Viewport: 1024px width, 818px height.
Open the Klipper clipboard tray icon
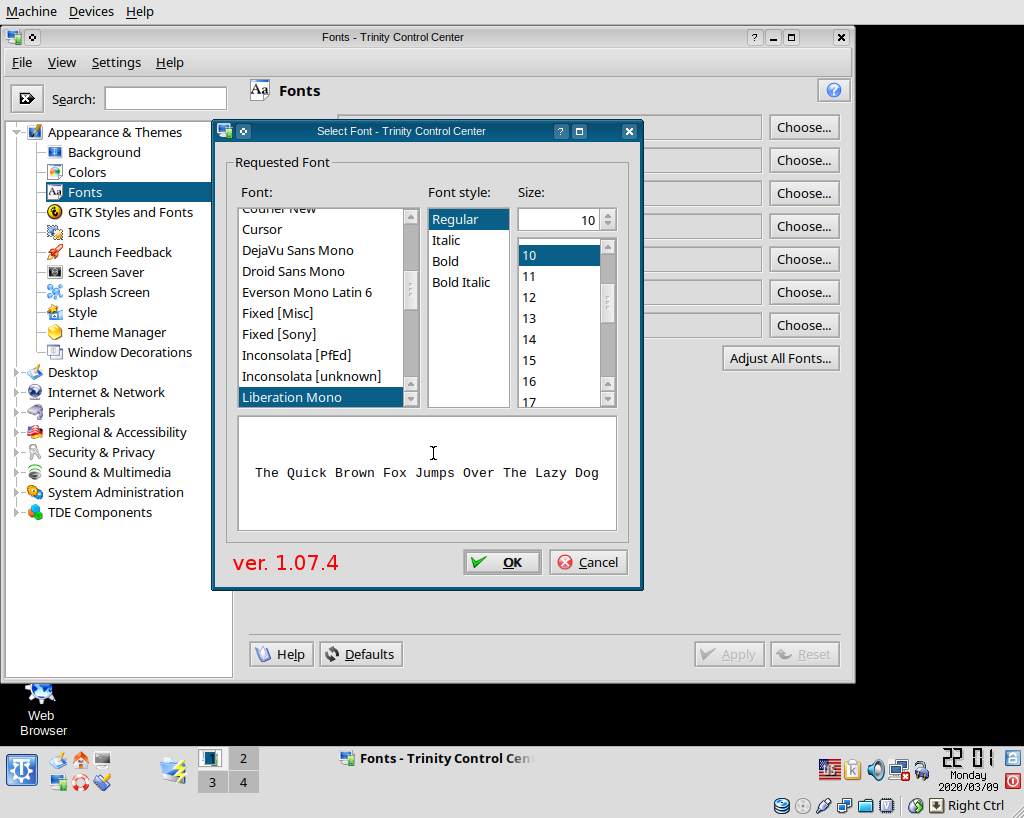[852, 770]
